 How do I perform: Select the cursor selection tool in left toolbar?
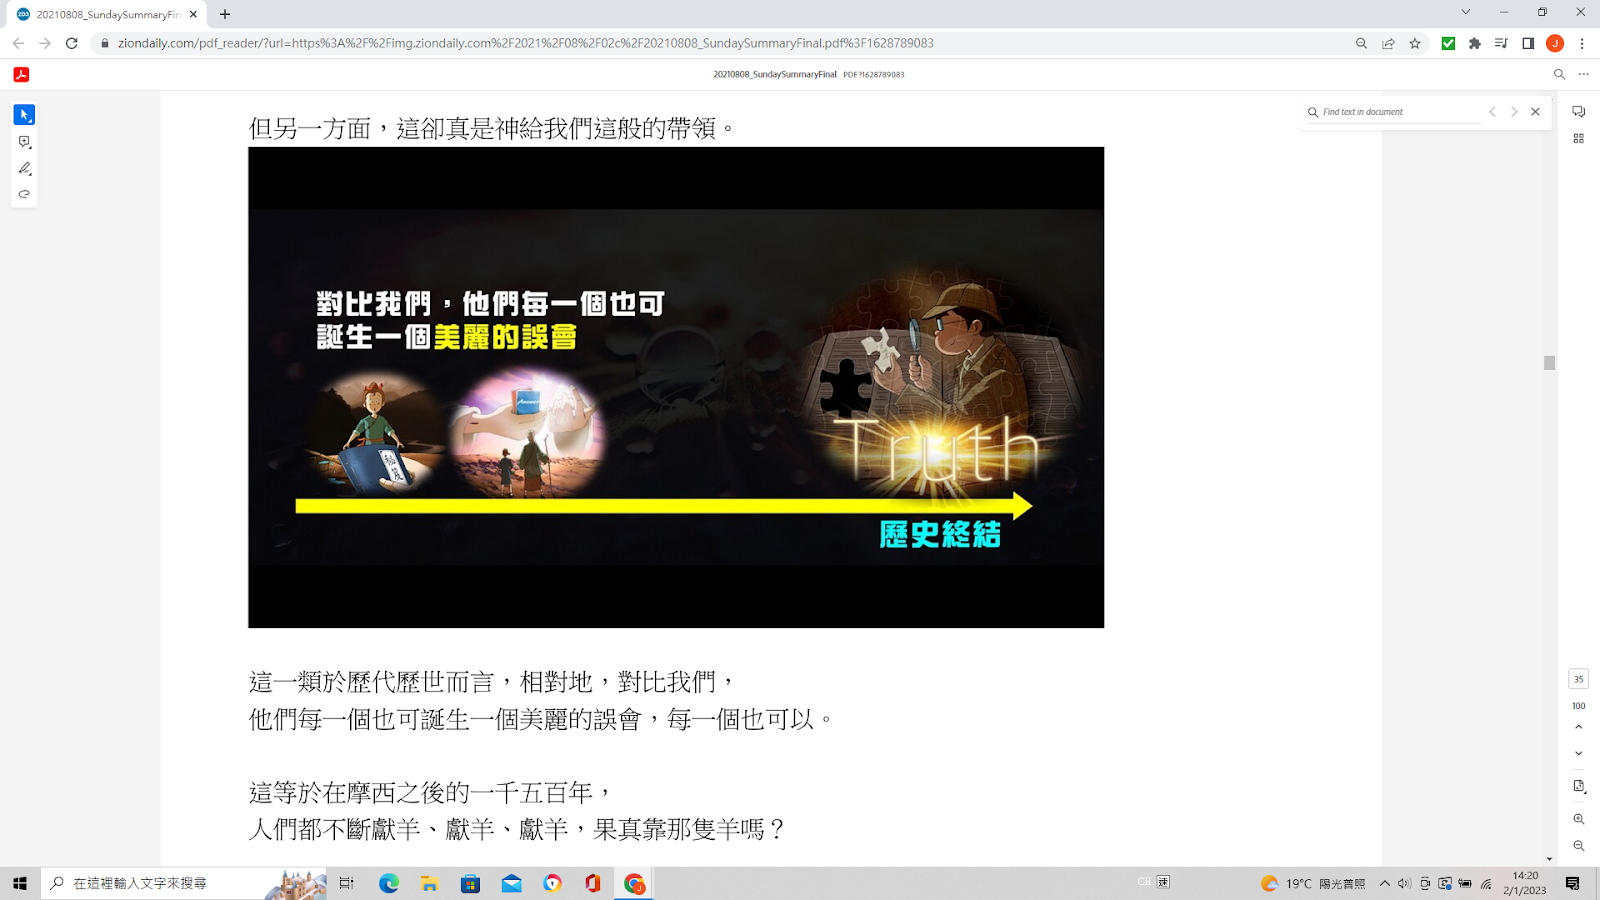(24, 115)
